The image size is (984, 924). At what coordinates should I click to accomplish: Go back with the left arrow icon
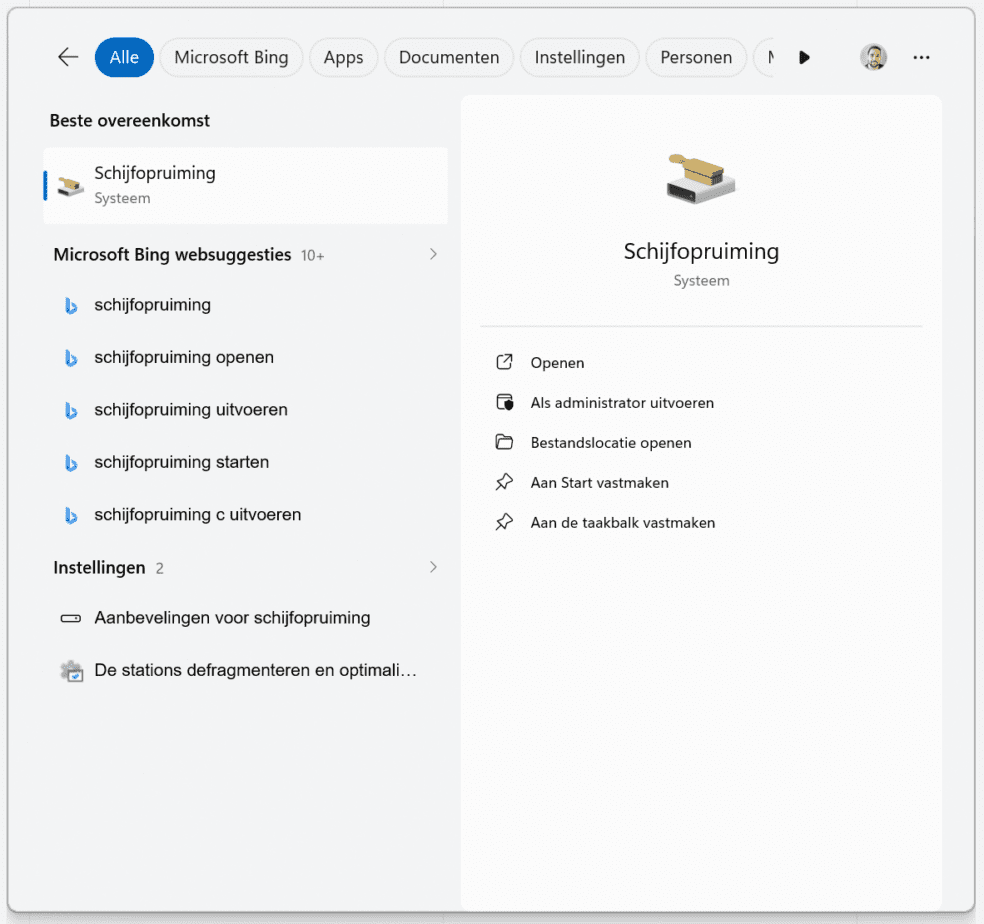click(x=68, y=57)
